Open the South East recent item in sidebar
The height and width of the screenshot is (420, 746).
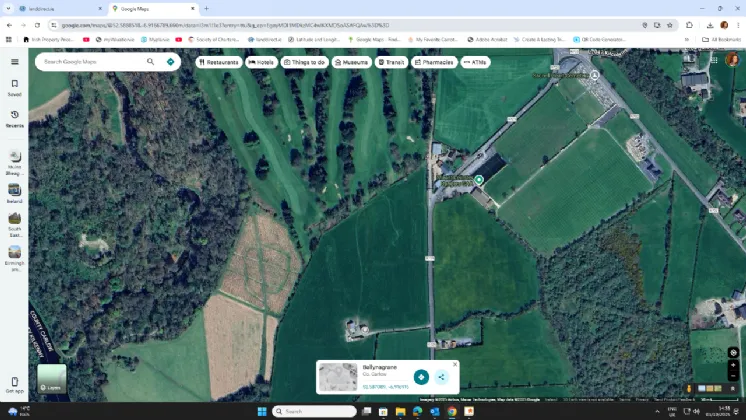pyautogui.click(x=15, y=224)
